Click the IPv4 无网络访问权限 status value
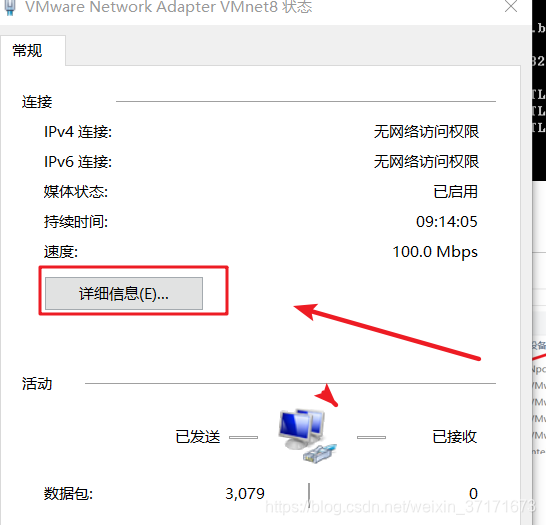Viewport: 546px width, 525px height. (426, 132)
